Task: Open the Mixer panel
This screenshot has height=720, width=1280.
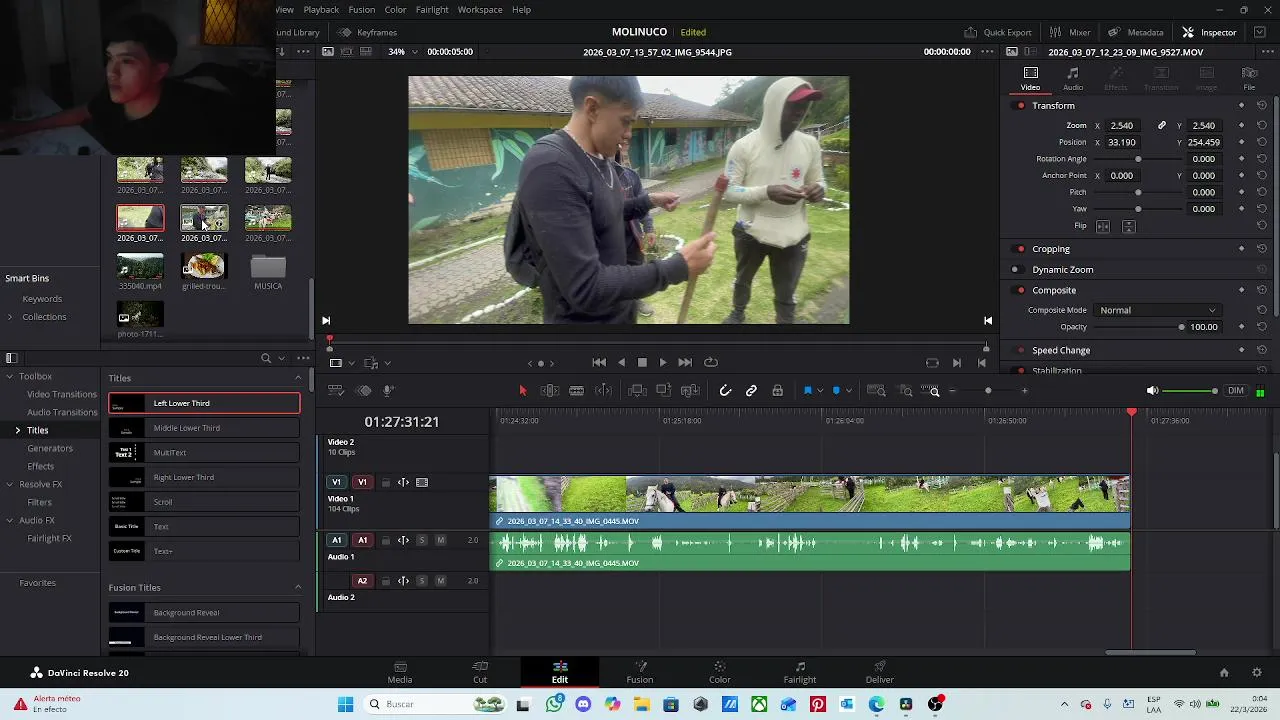Action: click(1070, 32)
